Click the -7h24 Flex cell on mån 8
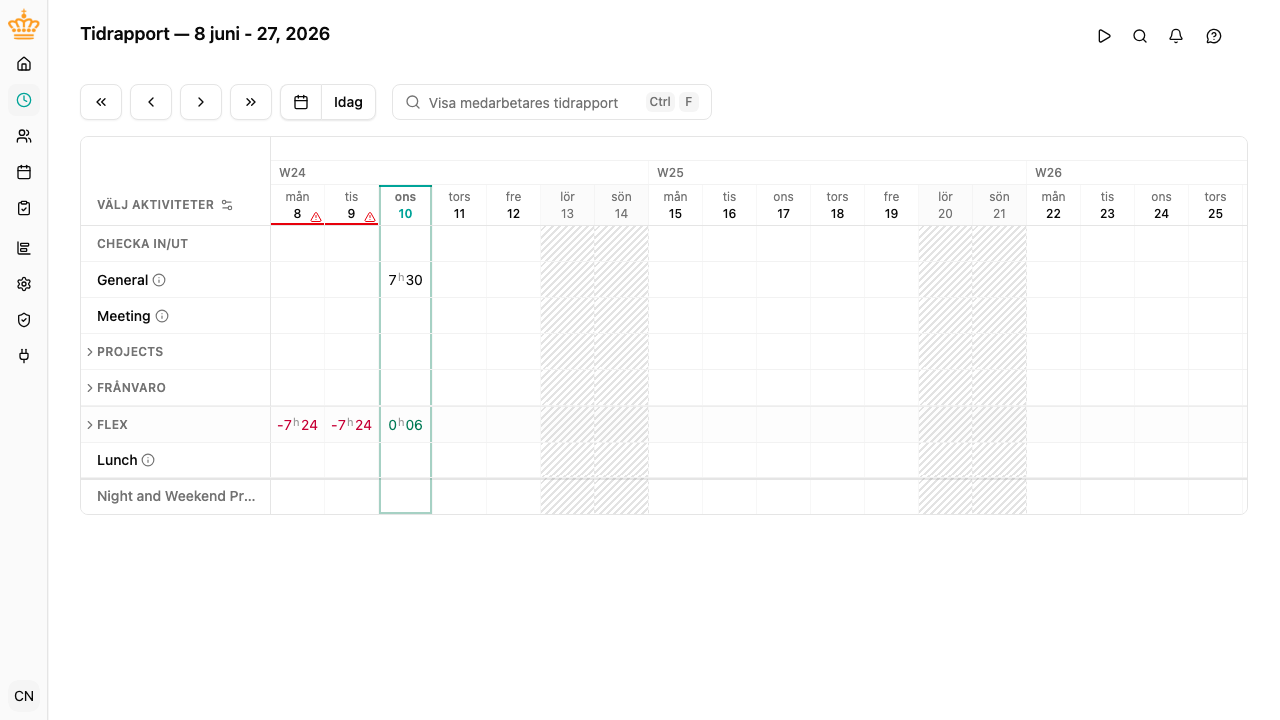 pos(297,425)
